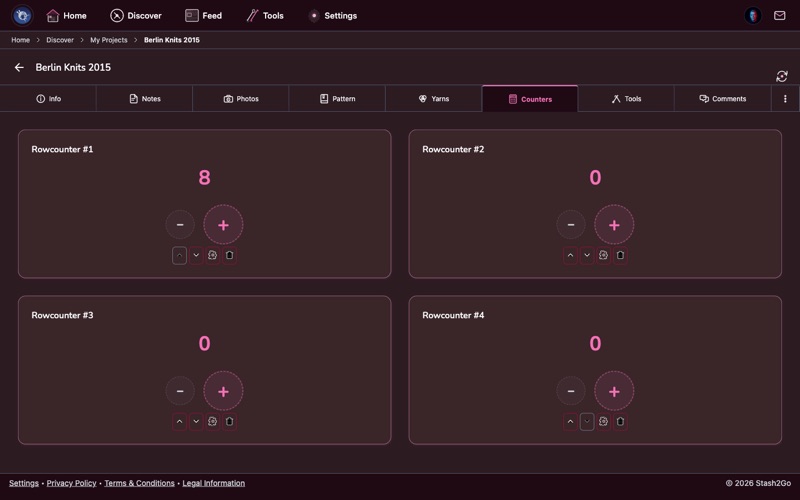Move Rowcounter #4 up with chevron
Screen dimensions: 800x500
[x=570, y=421]
